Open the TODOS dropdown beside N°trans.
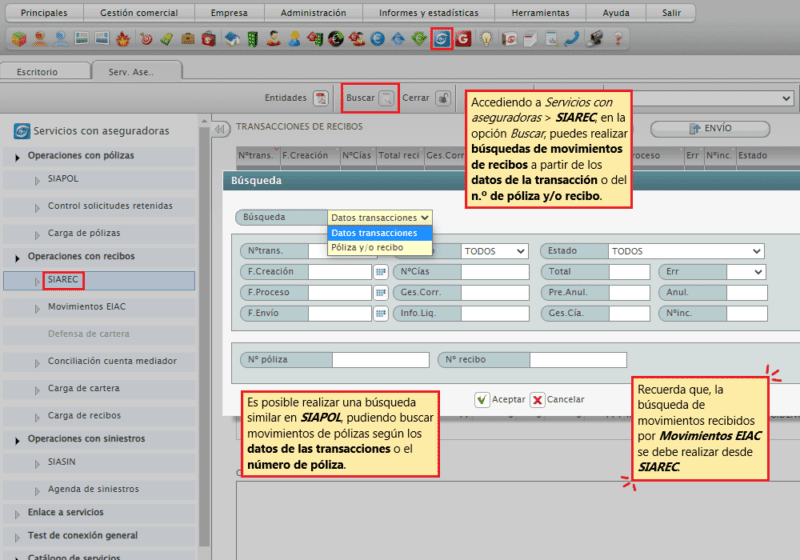 click(x=494, y=251)
